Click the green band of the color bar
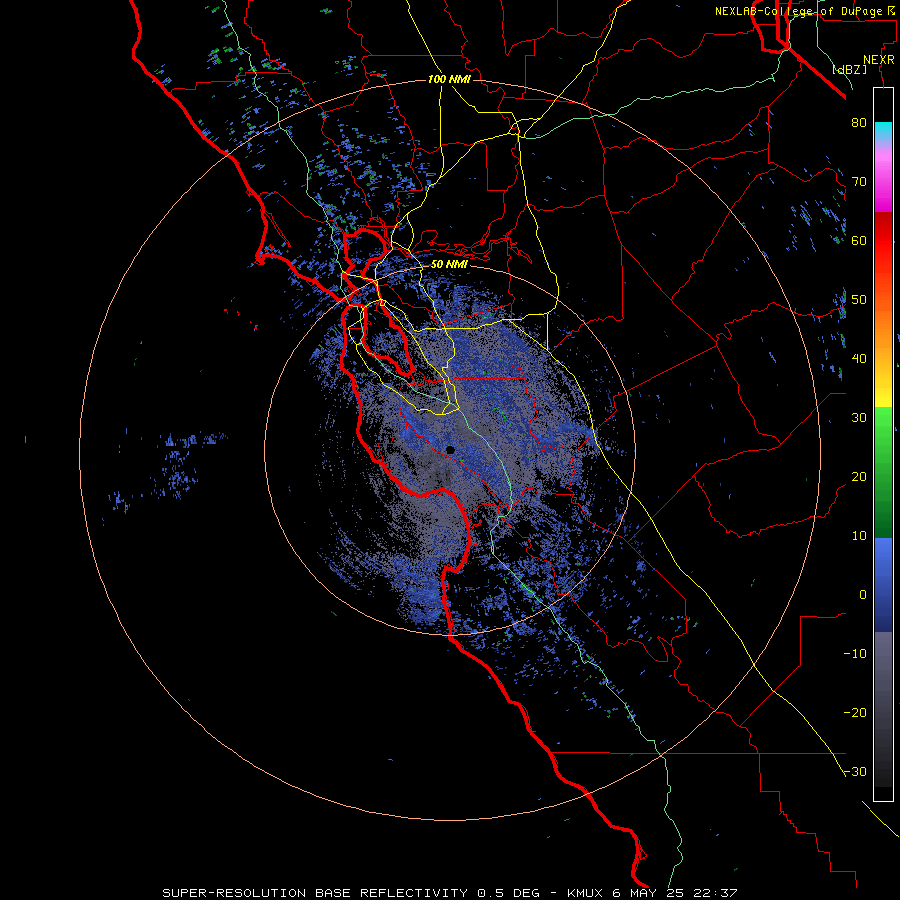This screenshot has height=900, width=900. (x=883, y=473)
